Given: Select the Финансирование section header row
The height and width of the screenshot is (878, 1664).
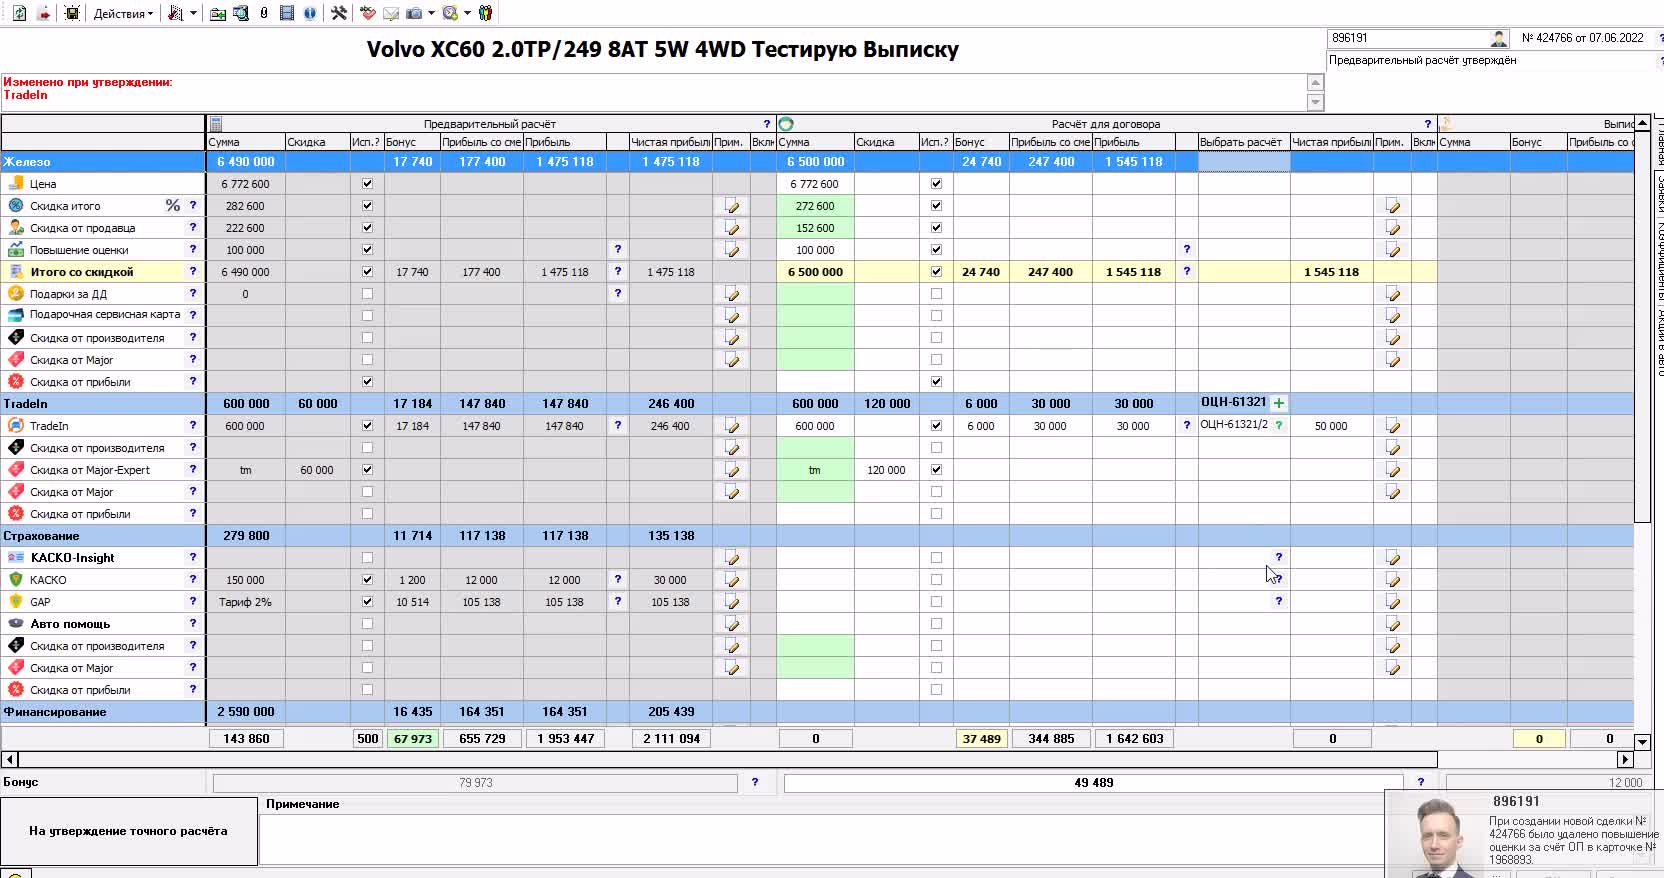Looking at the screenshot, I should [x=817, y=712].
